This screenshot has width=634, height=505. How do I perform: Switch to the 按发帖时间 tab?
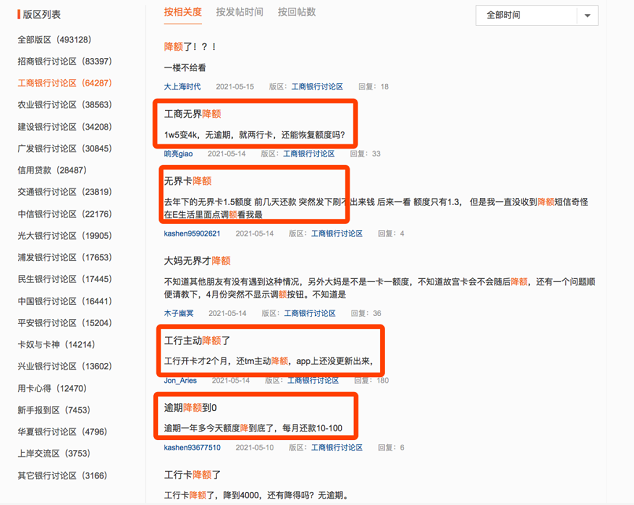pos(240,12)
